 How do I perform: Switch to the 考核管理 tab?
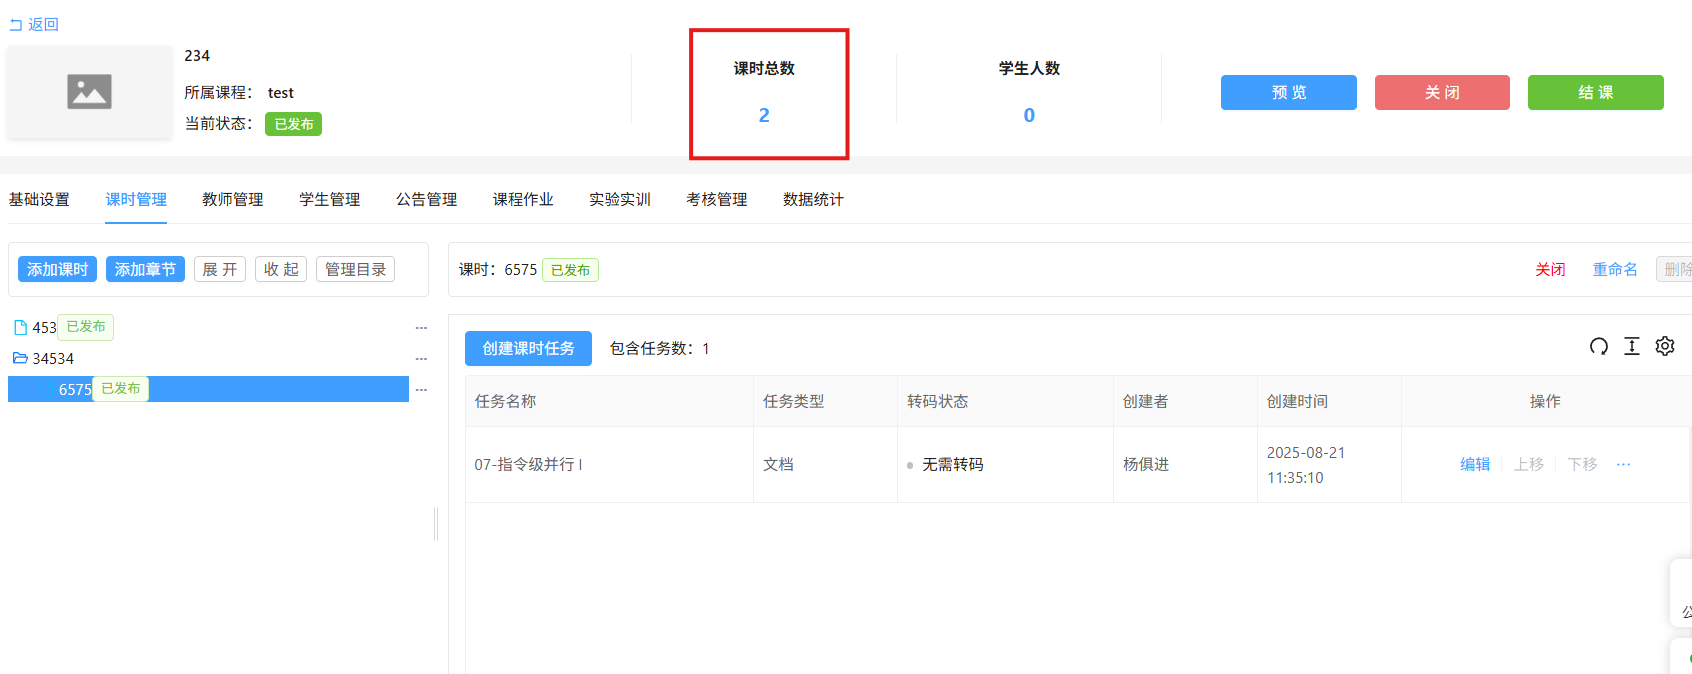(x=716, y=199)
